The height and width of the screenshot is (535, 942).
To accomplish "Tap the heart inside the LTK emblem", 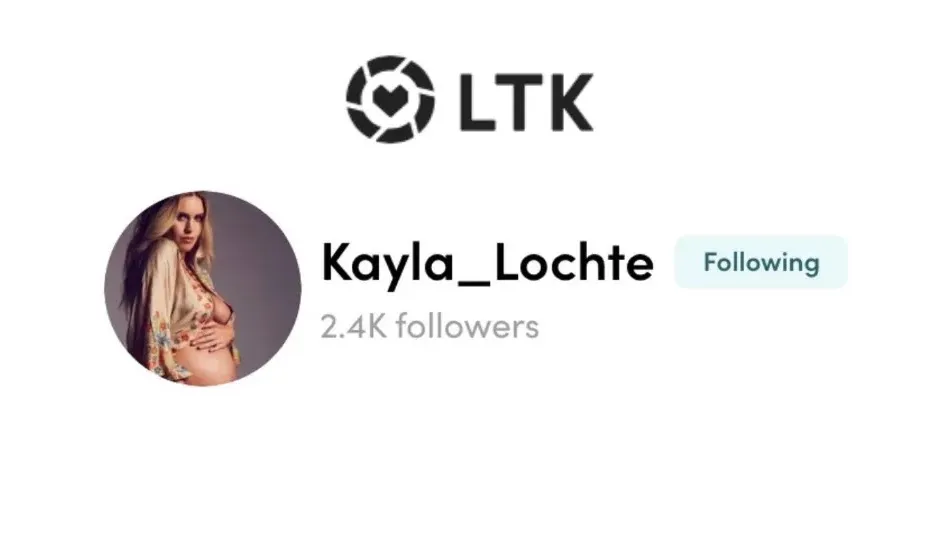I will (x=390, y=99).
